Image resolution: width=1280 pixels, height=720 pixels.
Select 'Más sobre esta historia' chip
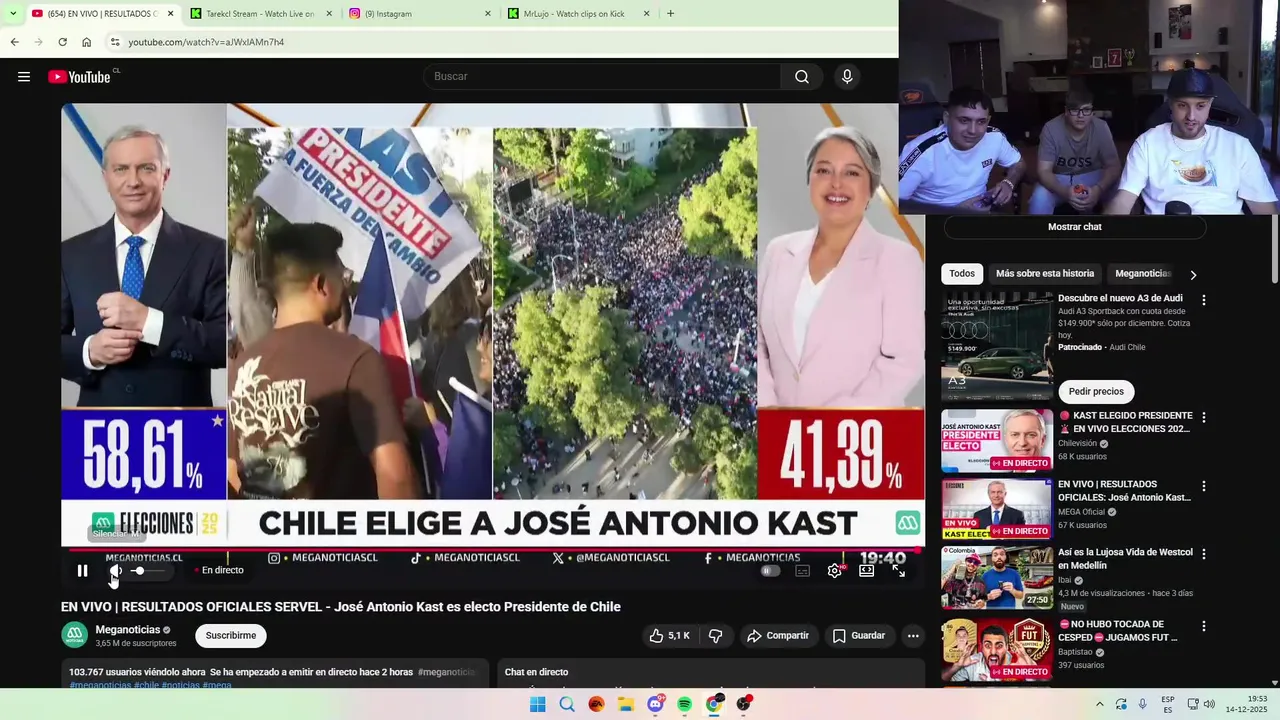tap(1045, 273)
